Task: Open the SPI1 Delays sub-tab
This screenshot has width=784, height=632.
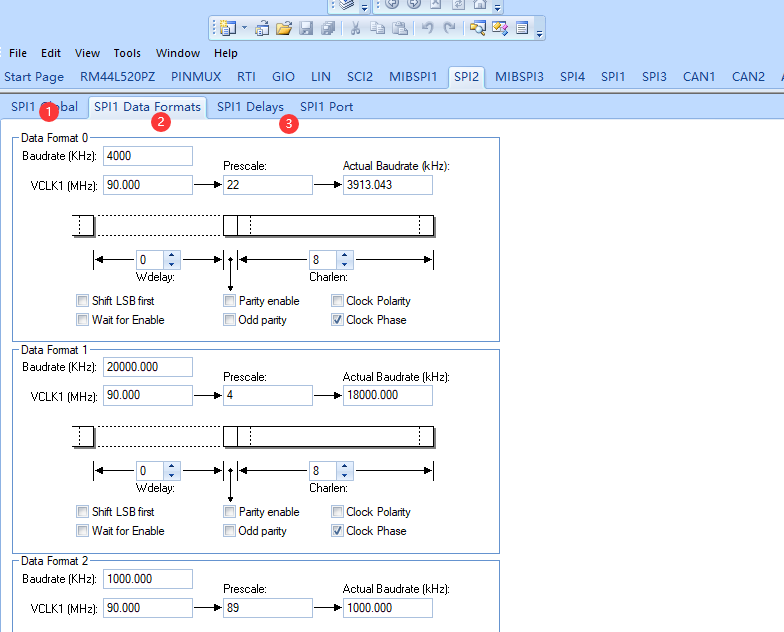Action: coord(250,107)
